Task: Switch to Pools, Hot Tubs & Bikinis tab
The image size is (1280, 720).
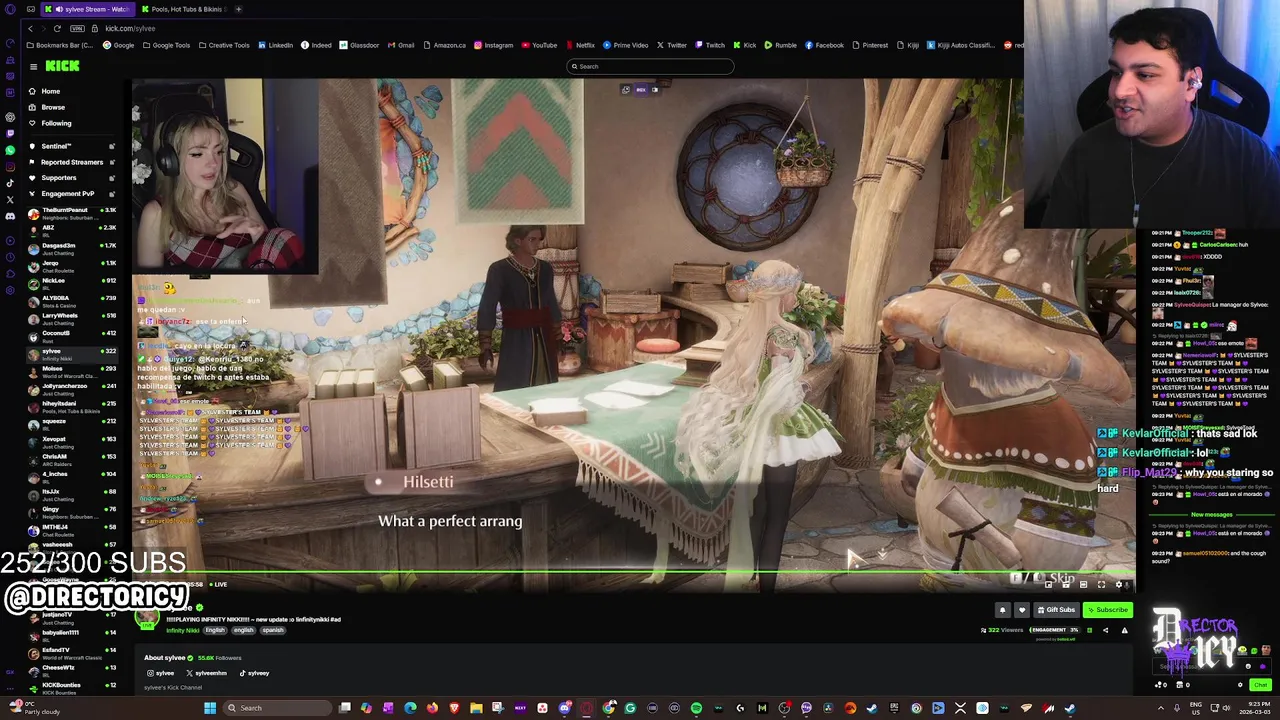Action: [185, 9]
